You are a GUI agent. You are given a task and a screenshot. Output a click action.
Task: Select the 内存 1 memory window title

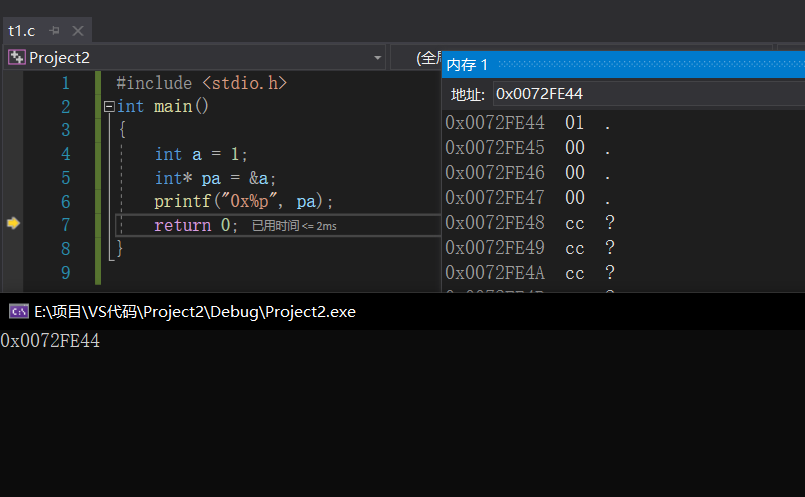(467, 65)
